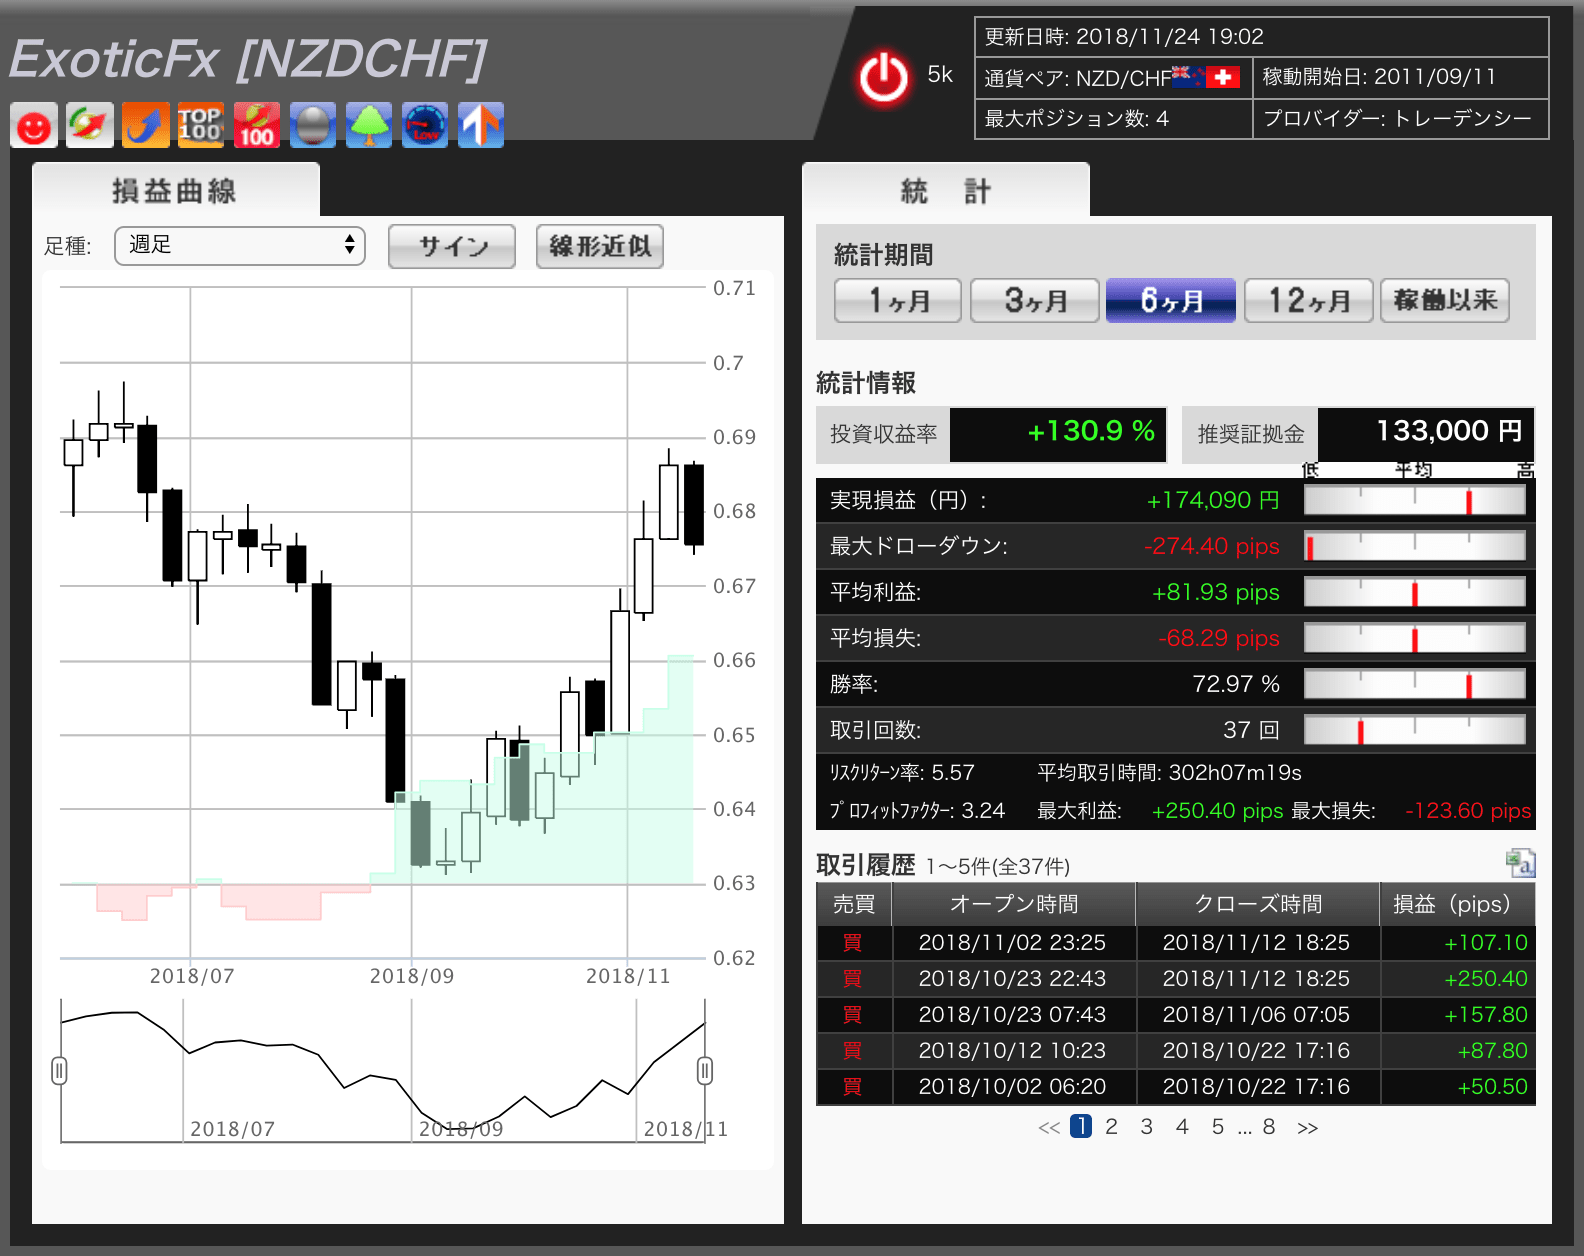Click the 5k label next to power button
Image resolution: width=1584 pixels, height=1256 pixels.
pos(940,75)
